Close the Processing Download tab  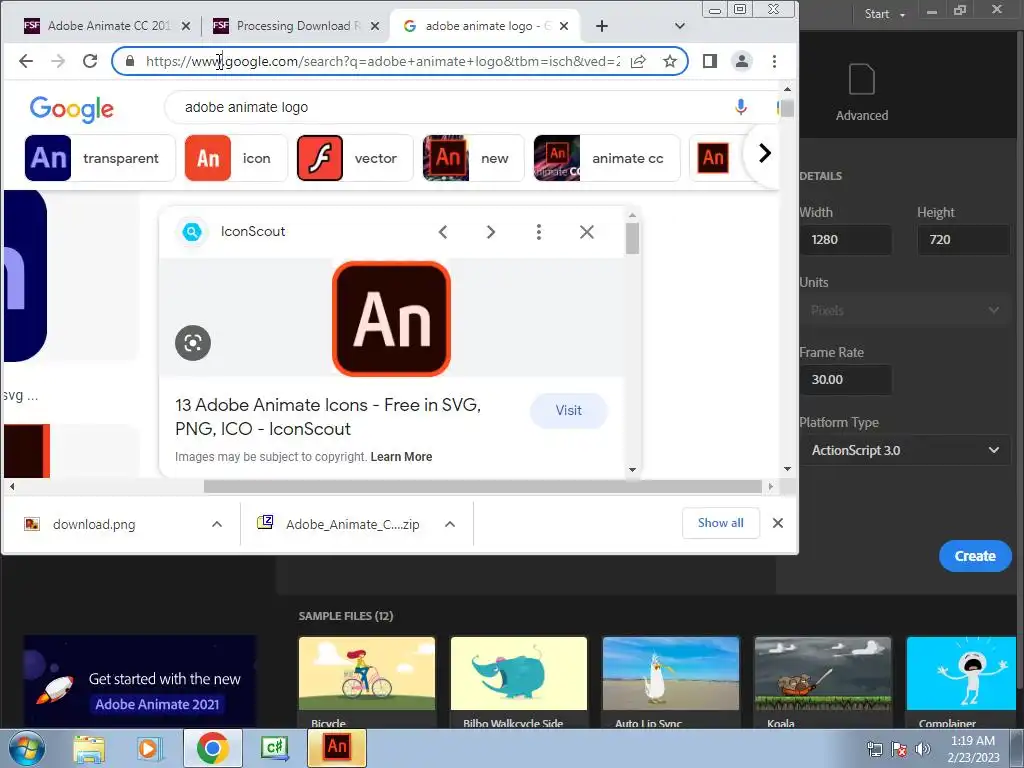[x=375, y=26]
